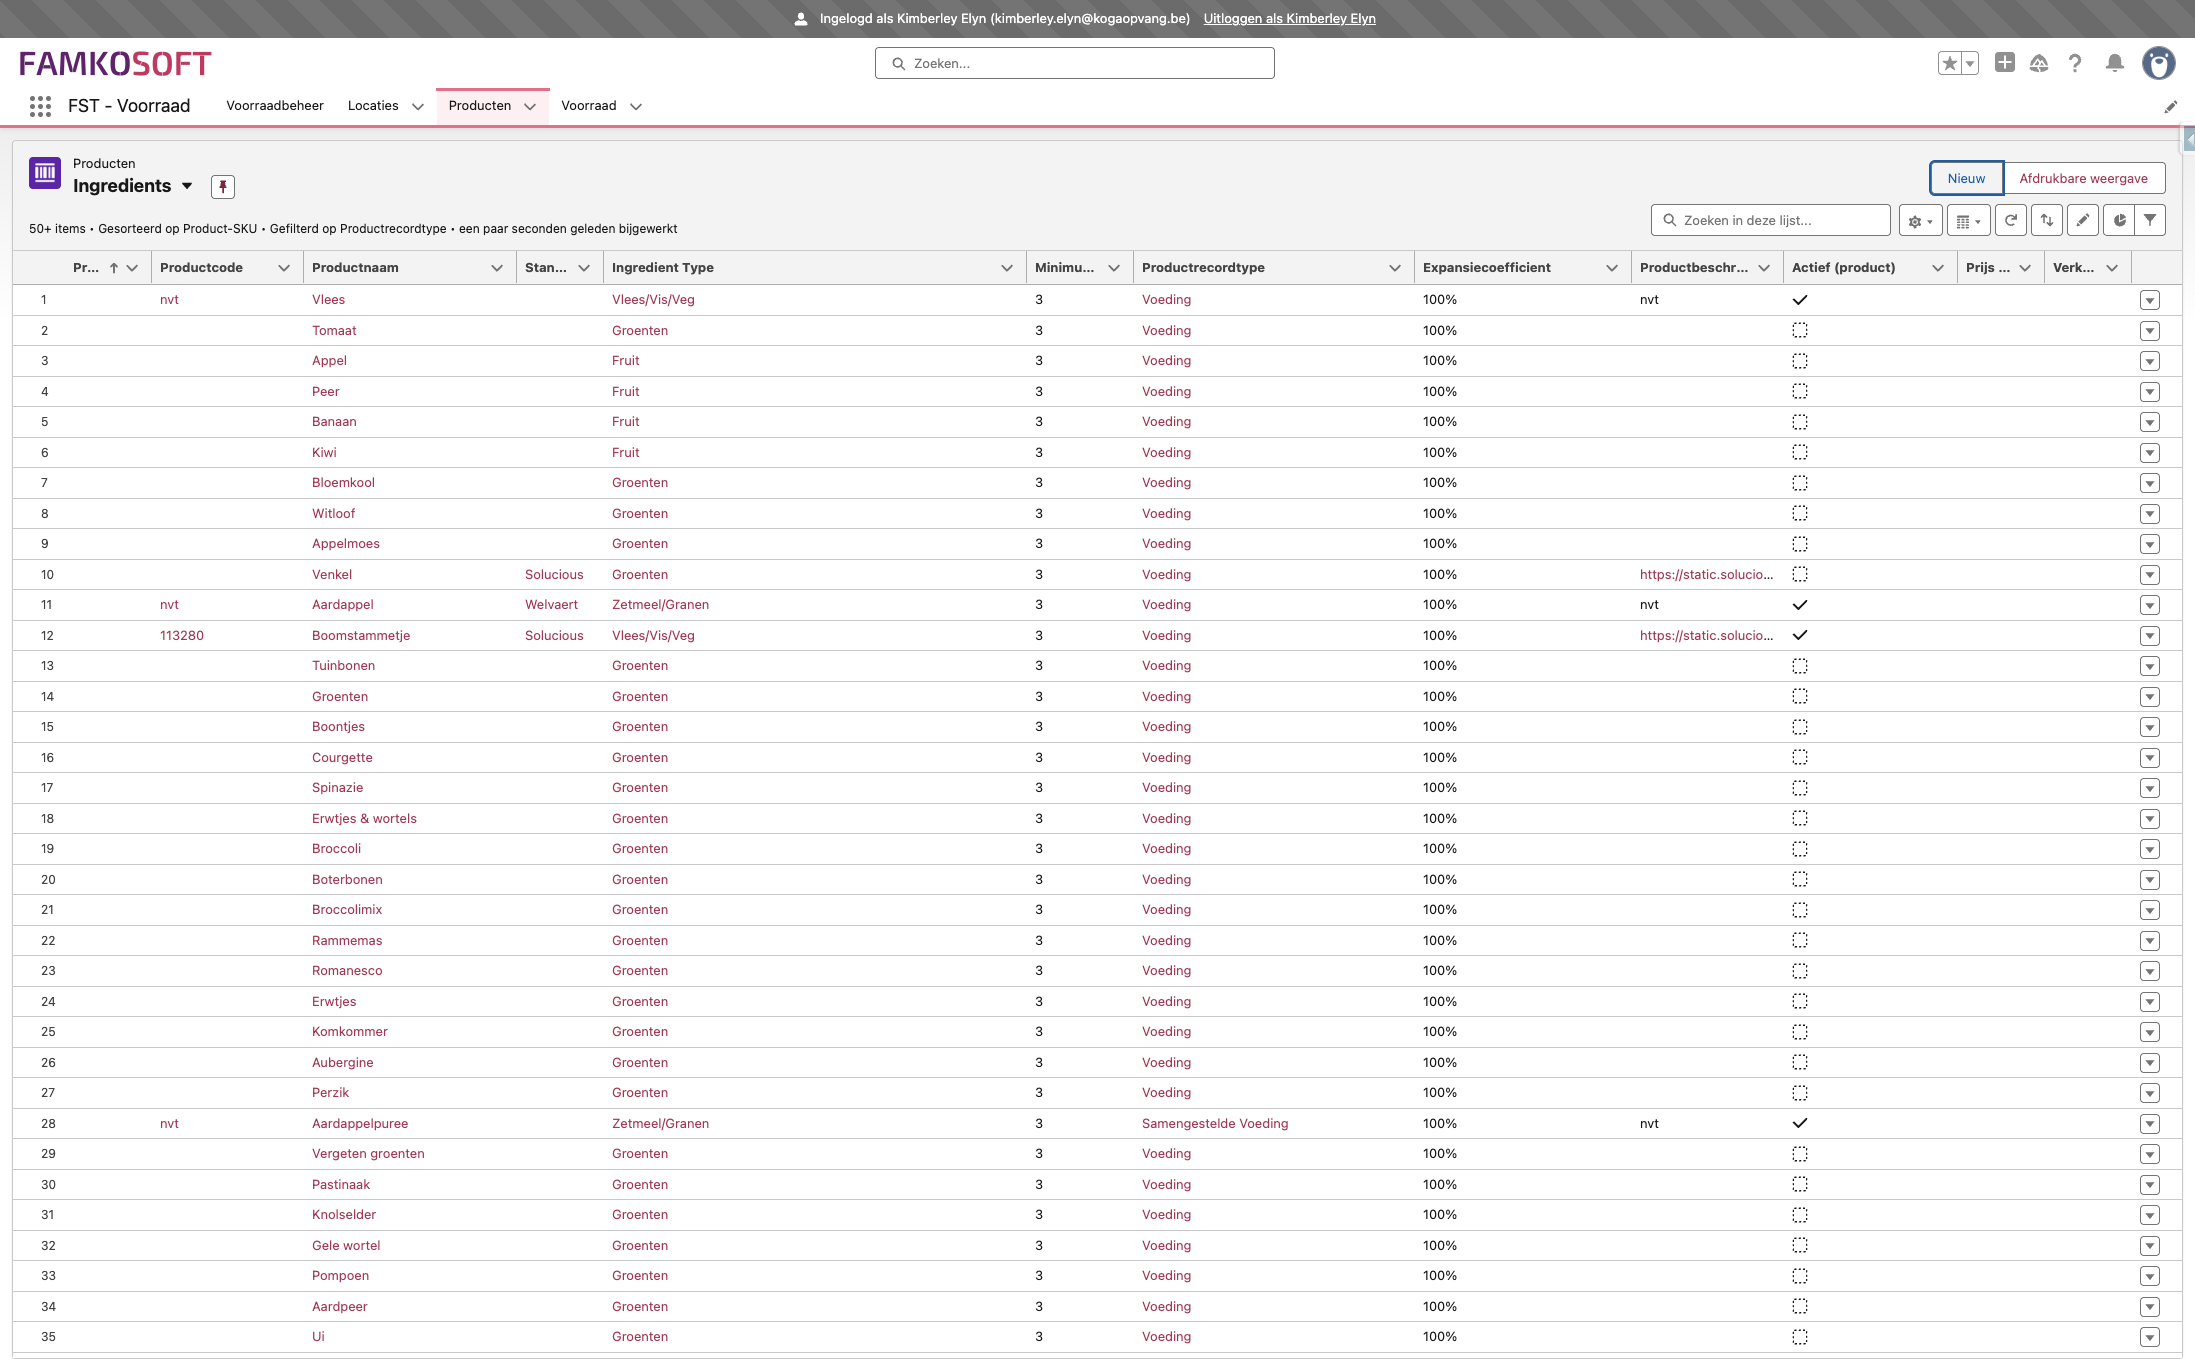2195x1359 pixels.
Task: Open the App Launcher grid icon
Action: (x=40, y=106)
